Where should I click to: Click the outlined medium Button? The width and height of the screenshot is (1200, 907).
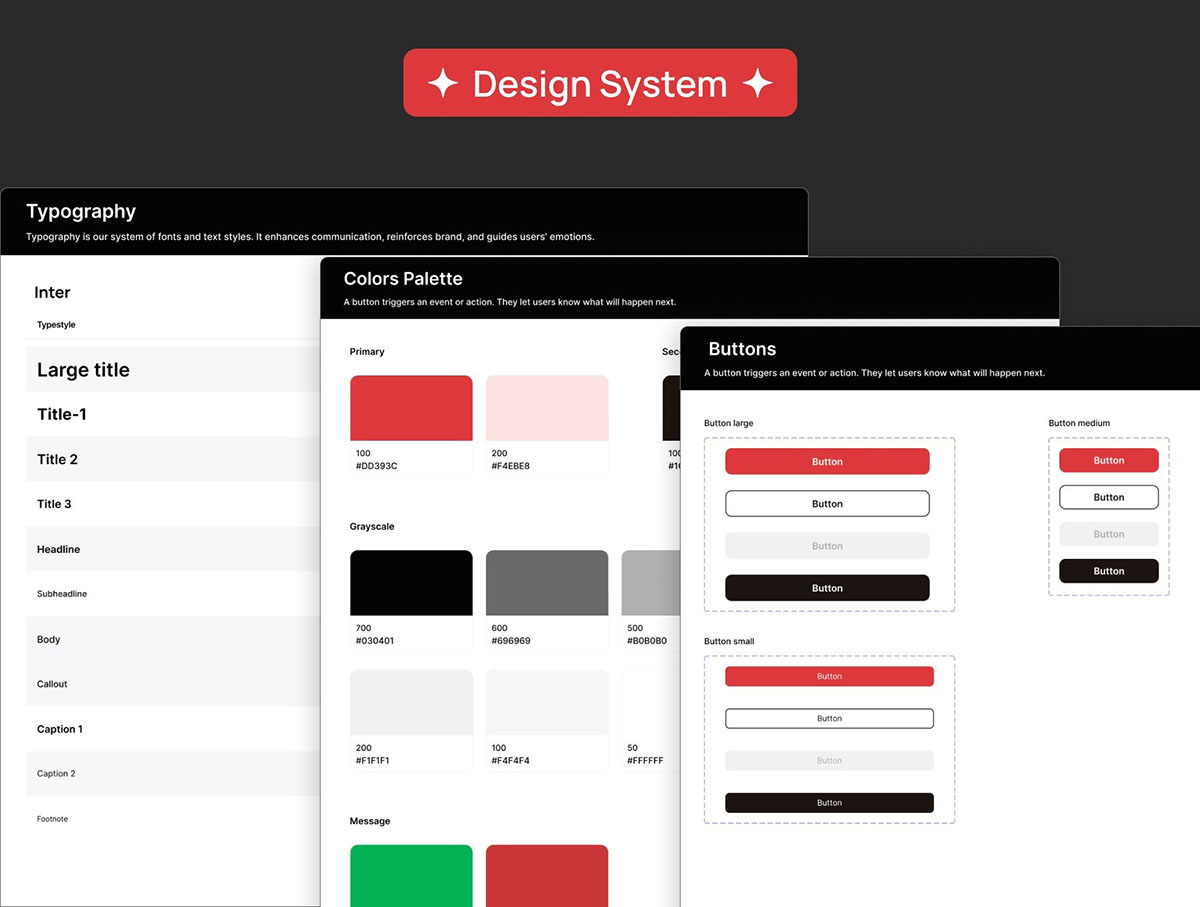click(x=1109, y=497)
